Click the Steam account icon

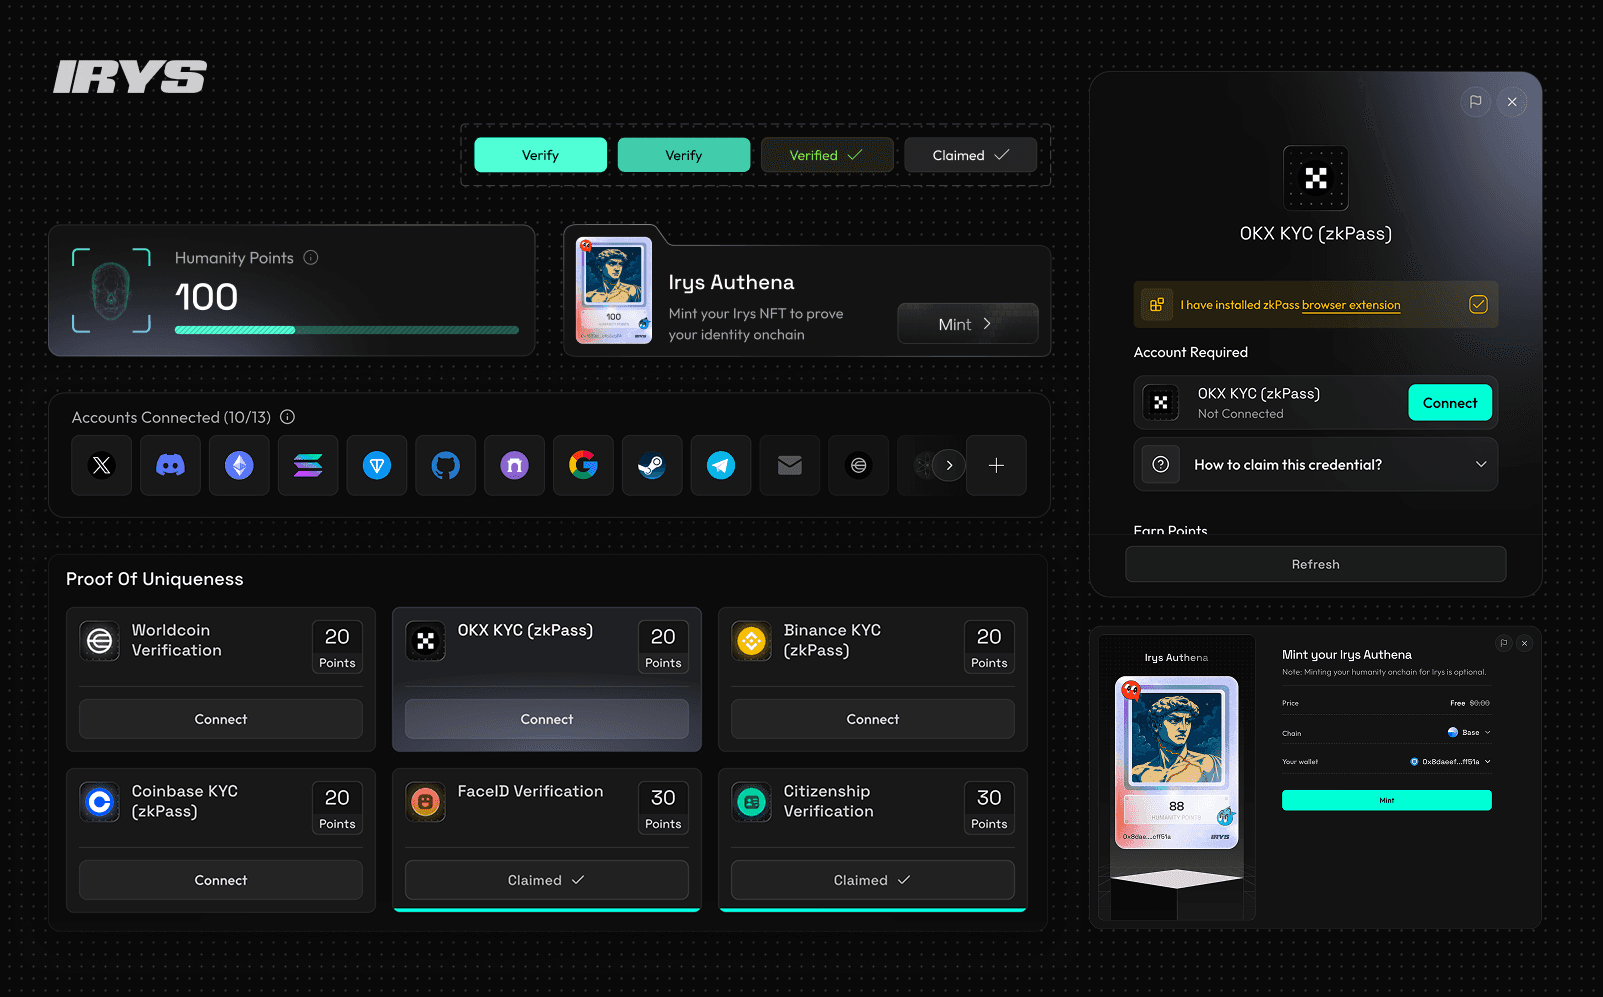coord(652,465)
